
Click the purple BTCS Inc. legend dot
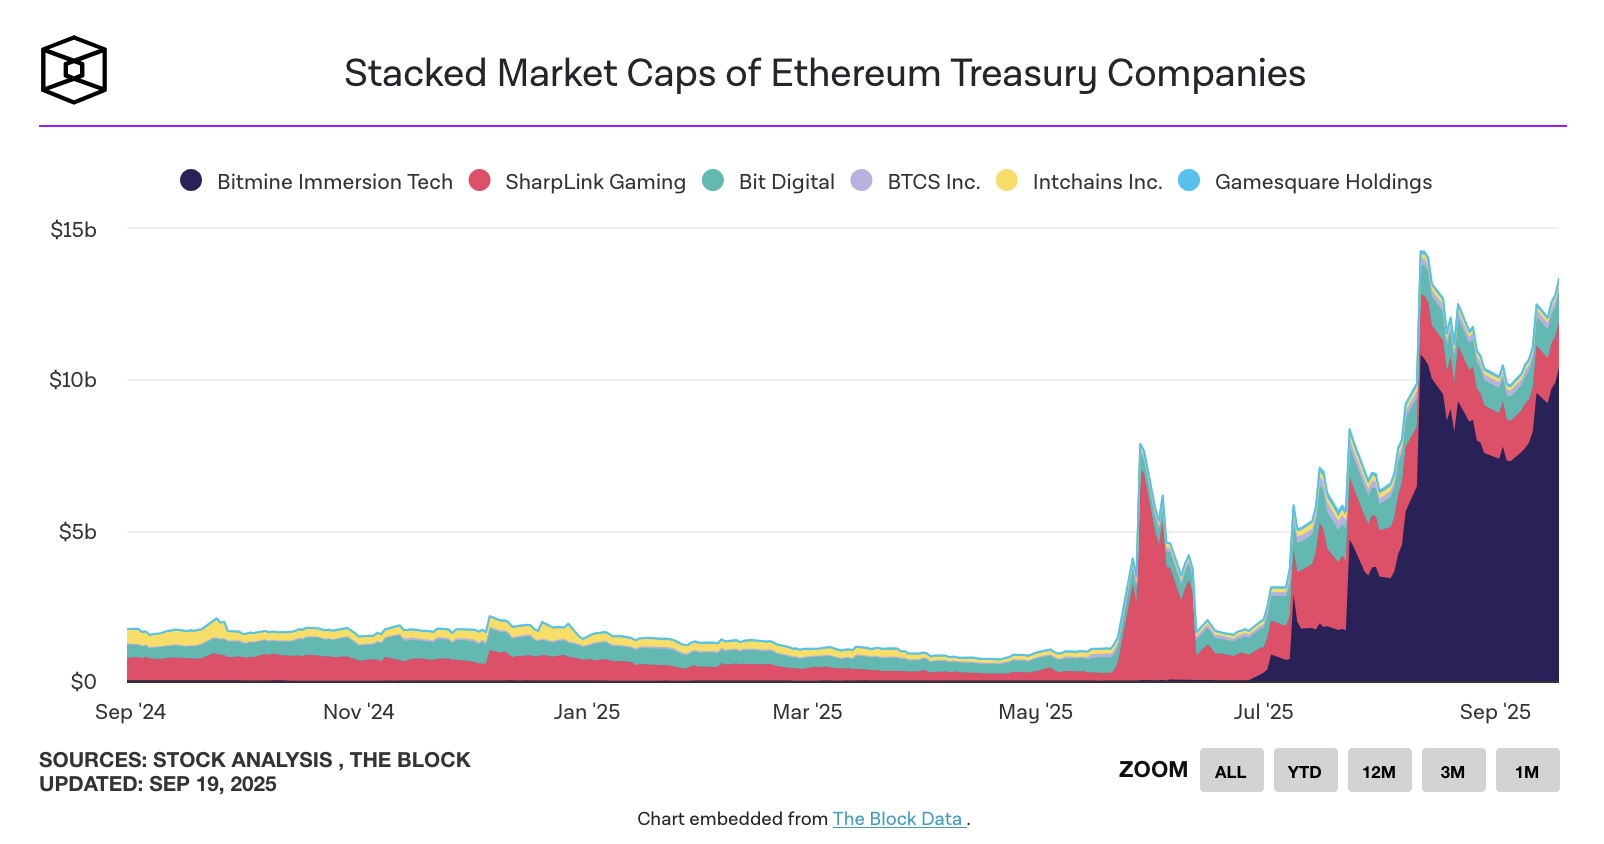[862, 181]
